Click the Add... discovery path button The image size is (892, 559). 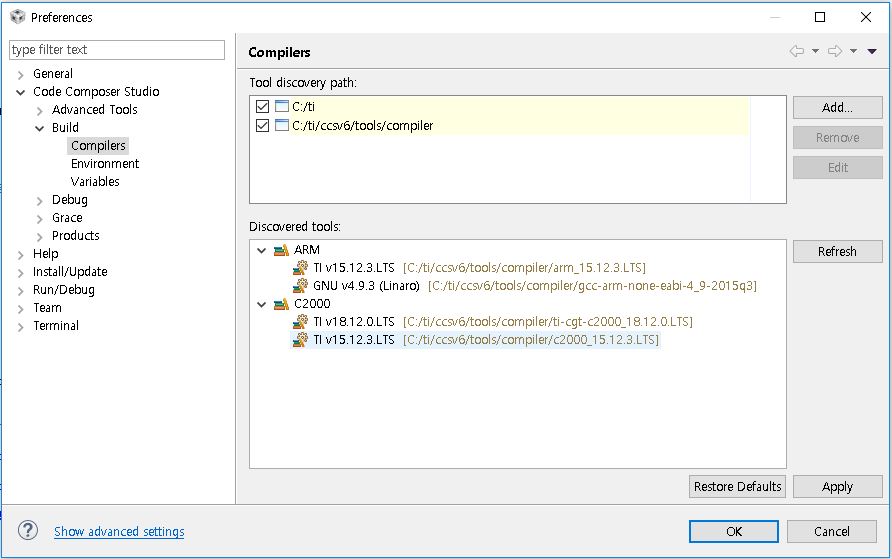[x=837, y=108]
